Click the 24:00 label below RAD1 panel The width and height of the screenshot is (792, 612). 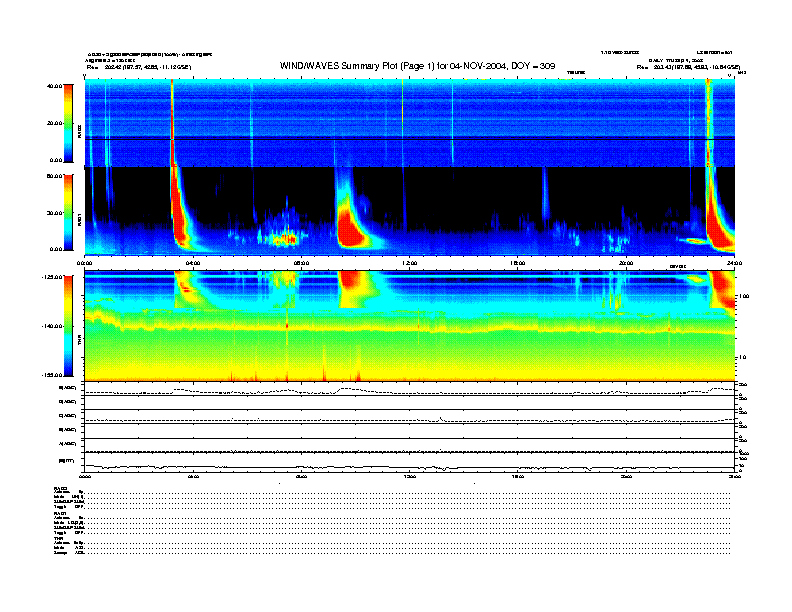[x=732, y=263]
